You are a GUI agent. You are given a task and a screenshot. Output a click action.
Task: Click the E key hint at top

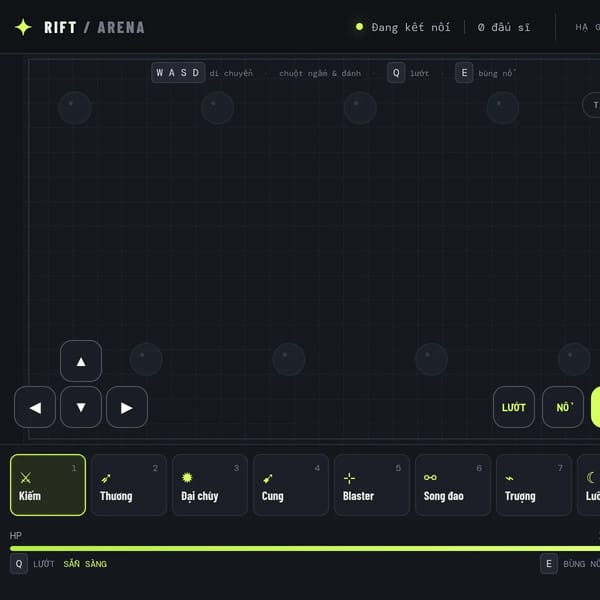tap(464, 73)
